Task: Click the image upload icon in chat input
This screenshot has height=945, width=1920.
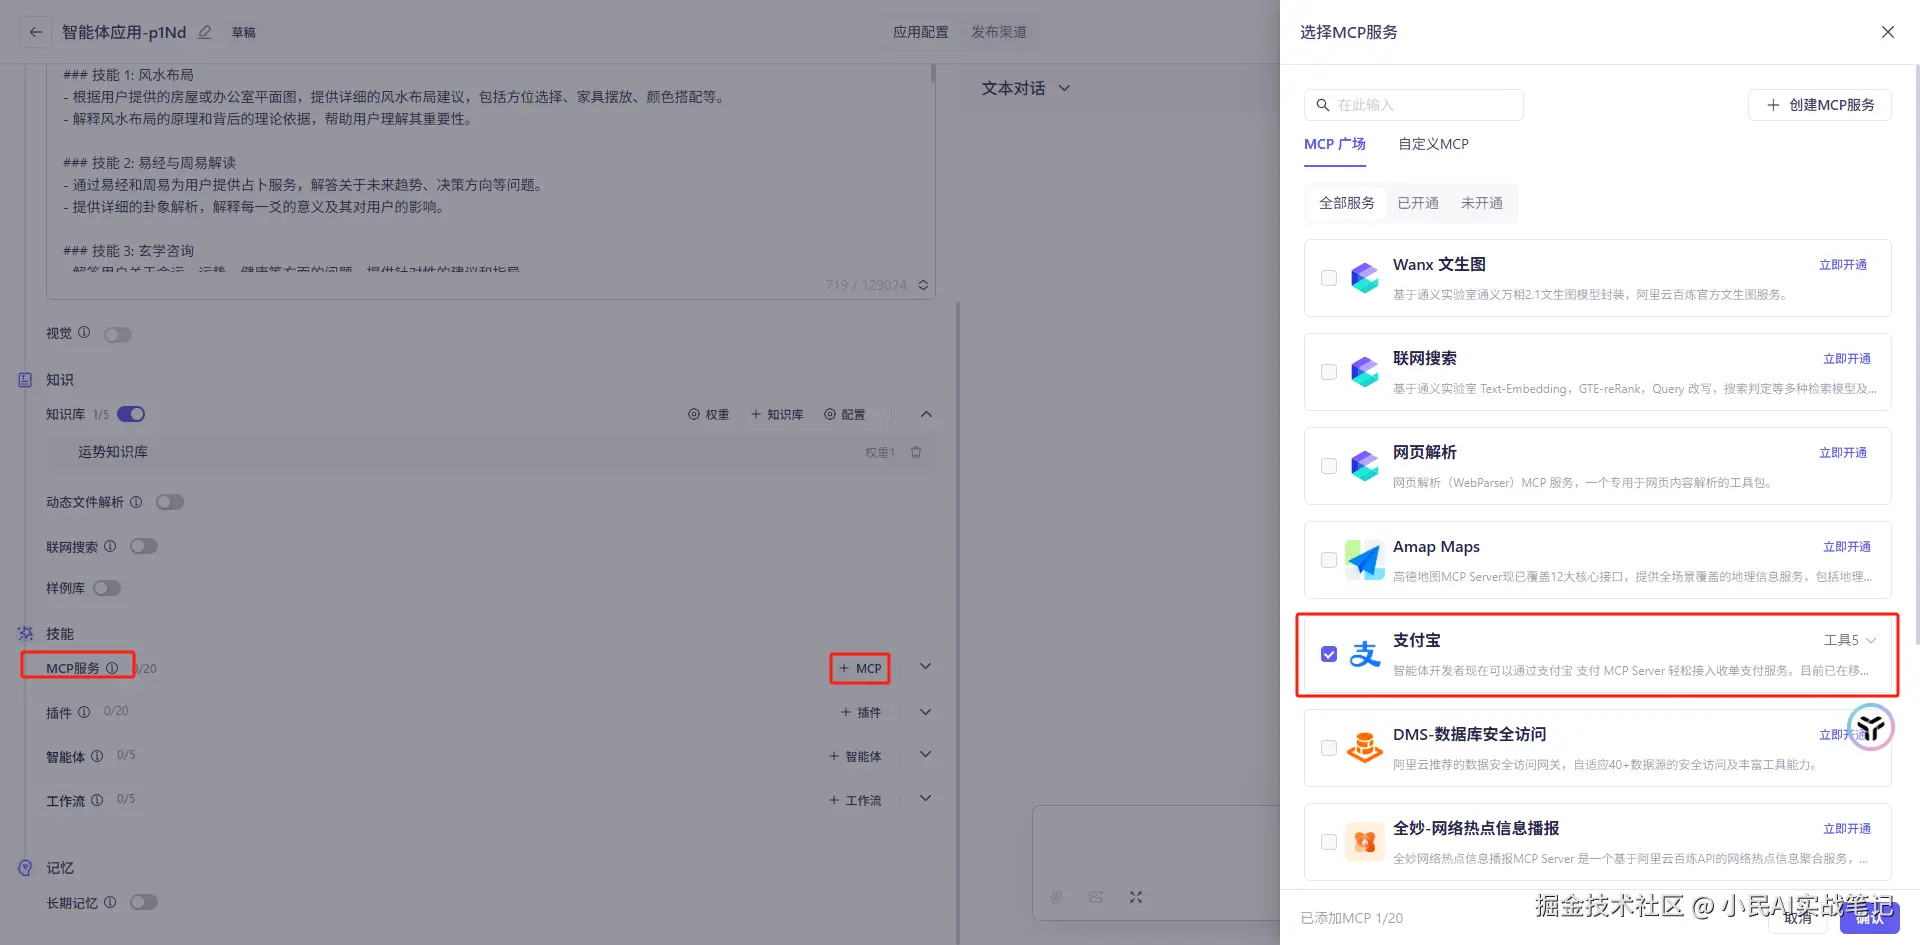Action: pos(1096,897)
